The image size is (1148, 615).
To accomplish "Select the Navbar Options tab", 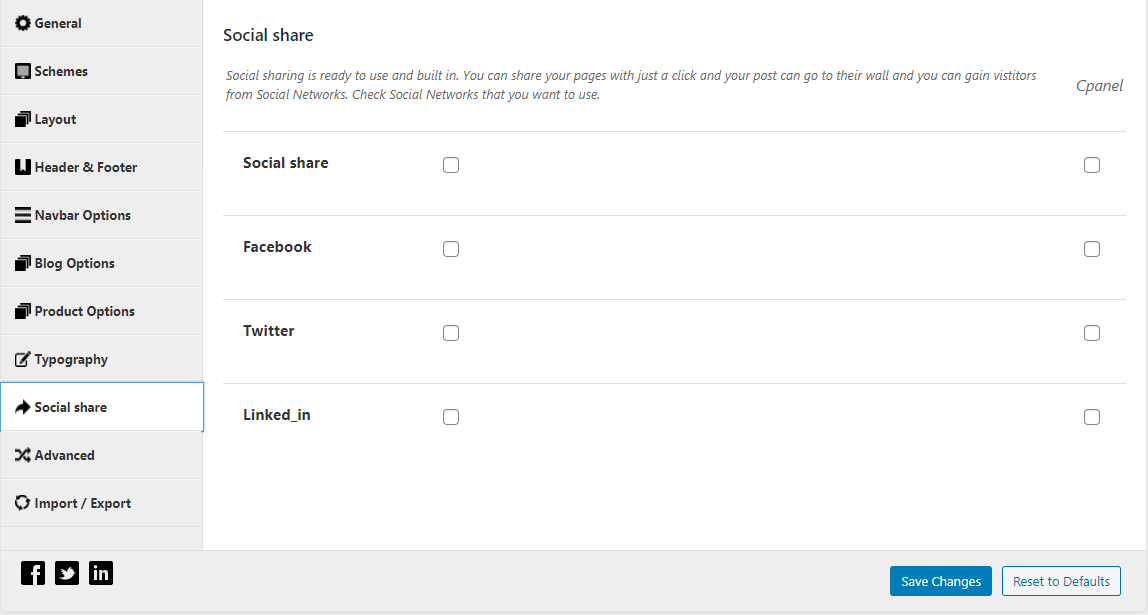I will 101,215.
